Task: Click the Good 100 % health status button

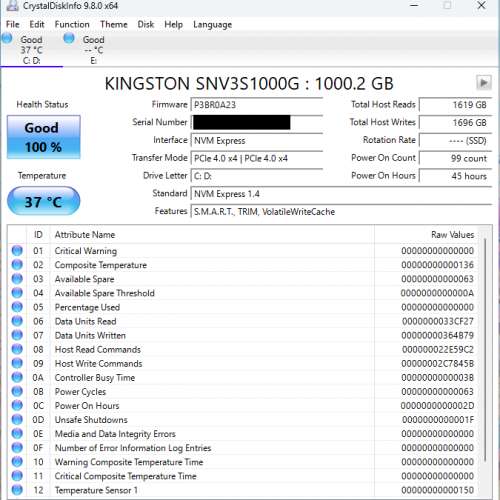Action: tap(43, 137)
